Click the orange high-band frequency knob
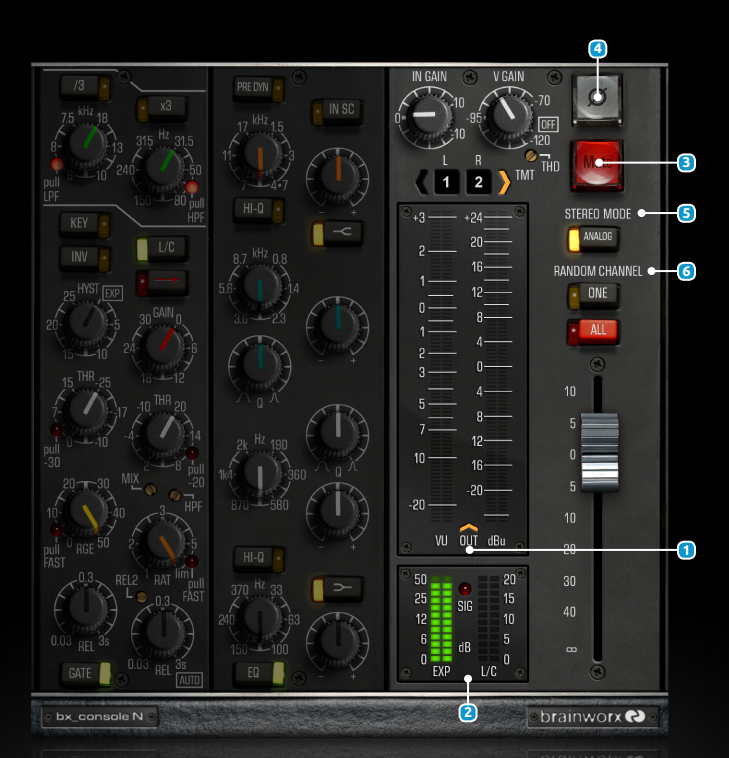The height and width of the screenshot is (758, 729). (x=260, y=154)
